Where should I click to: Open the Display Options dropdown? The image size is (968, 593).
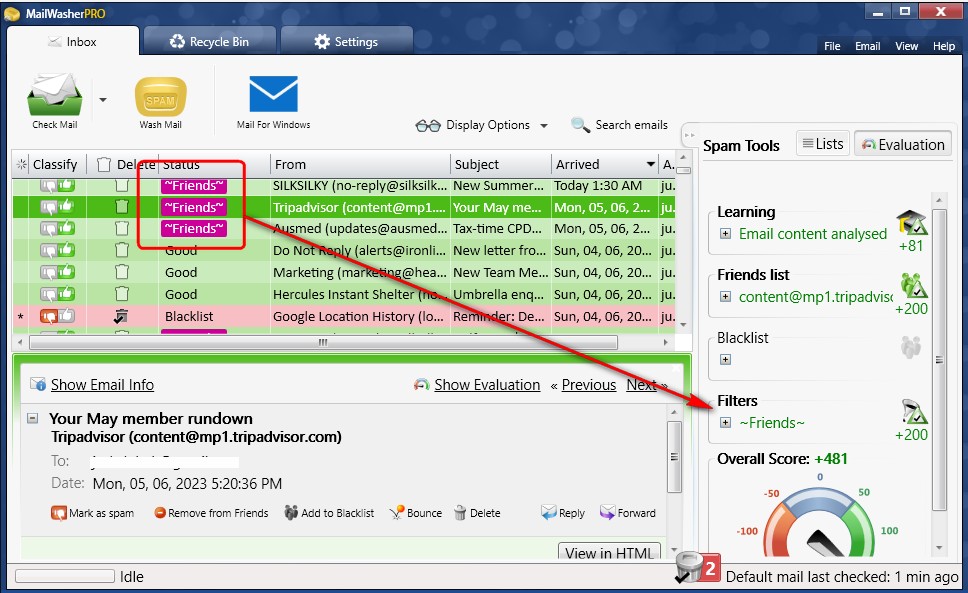click(482, 125)
